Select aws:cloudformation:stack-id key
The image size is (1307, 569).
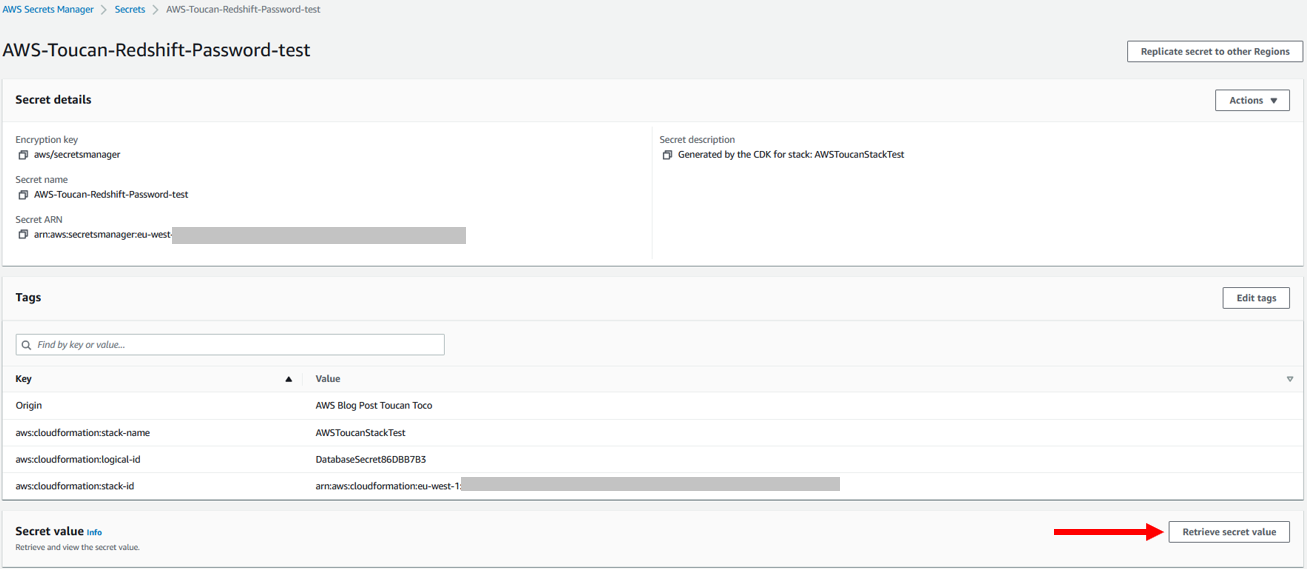point(75,486)
